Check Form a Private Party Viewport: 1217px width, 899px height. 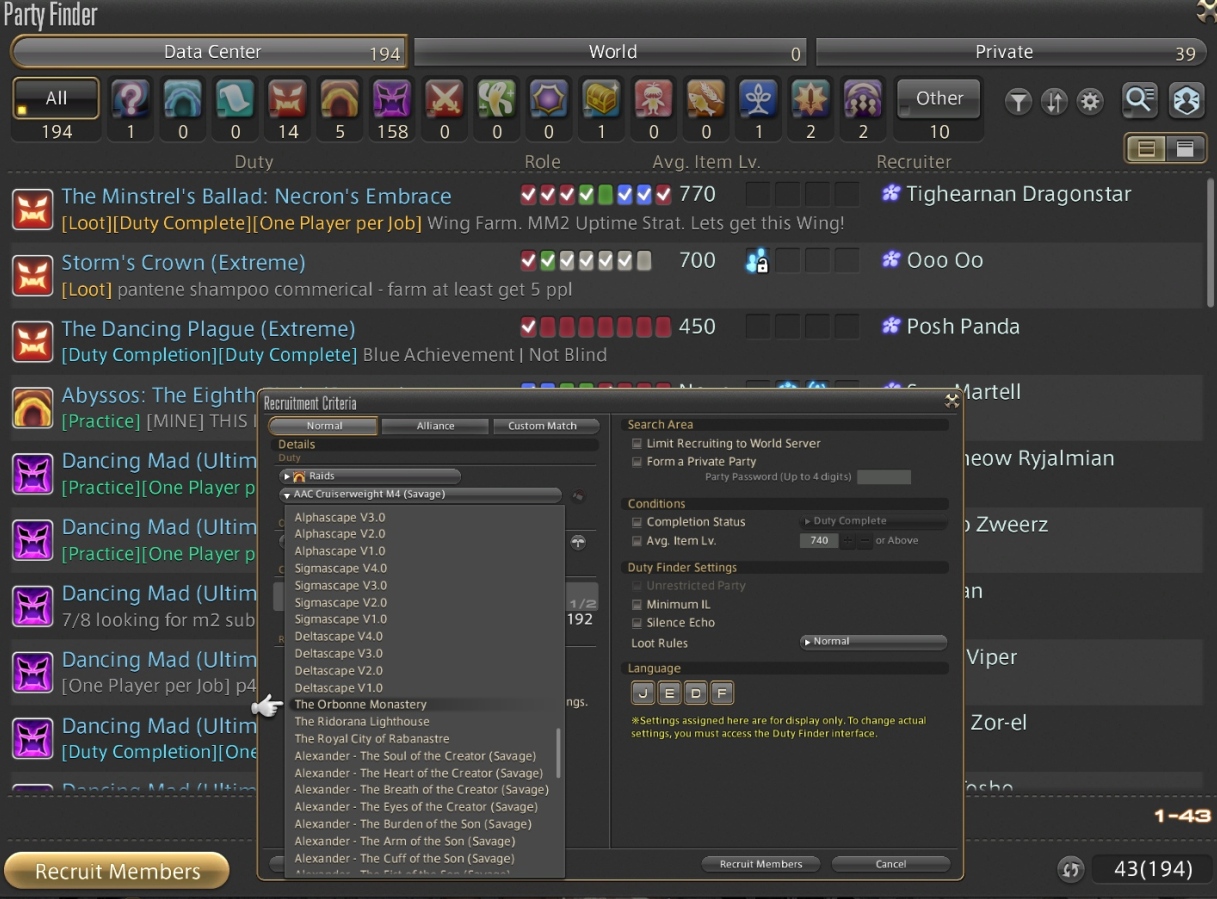point(637,461)
